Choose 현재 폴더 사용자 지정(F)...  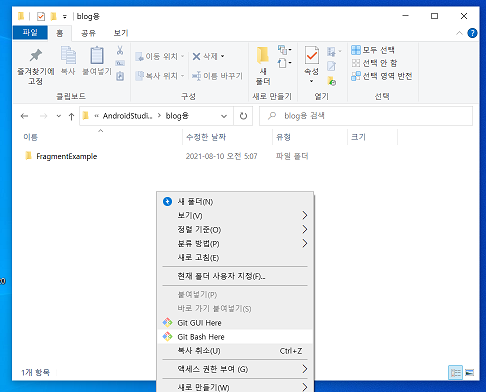[235, 276]
